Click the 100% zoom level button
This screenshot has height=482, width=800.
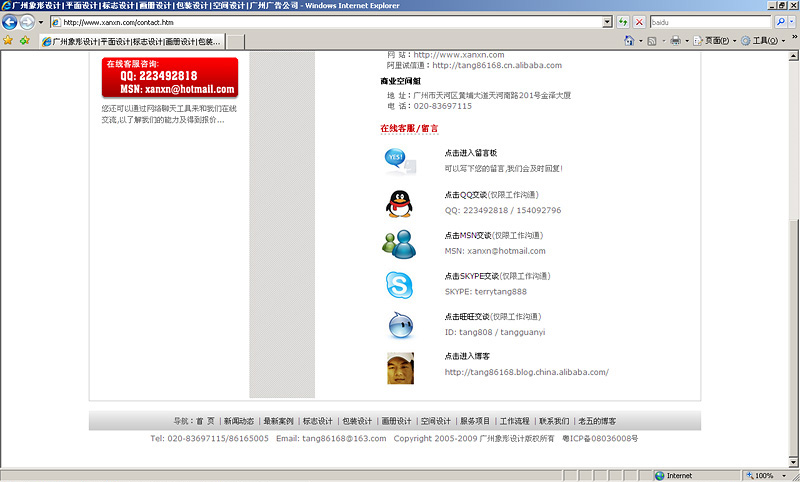click(x=760, y=475)
